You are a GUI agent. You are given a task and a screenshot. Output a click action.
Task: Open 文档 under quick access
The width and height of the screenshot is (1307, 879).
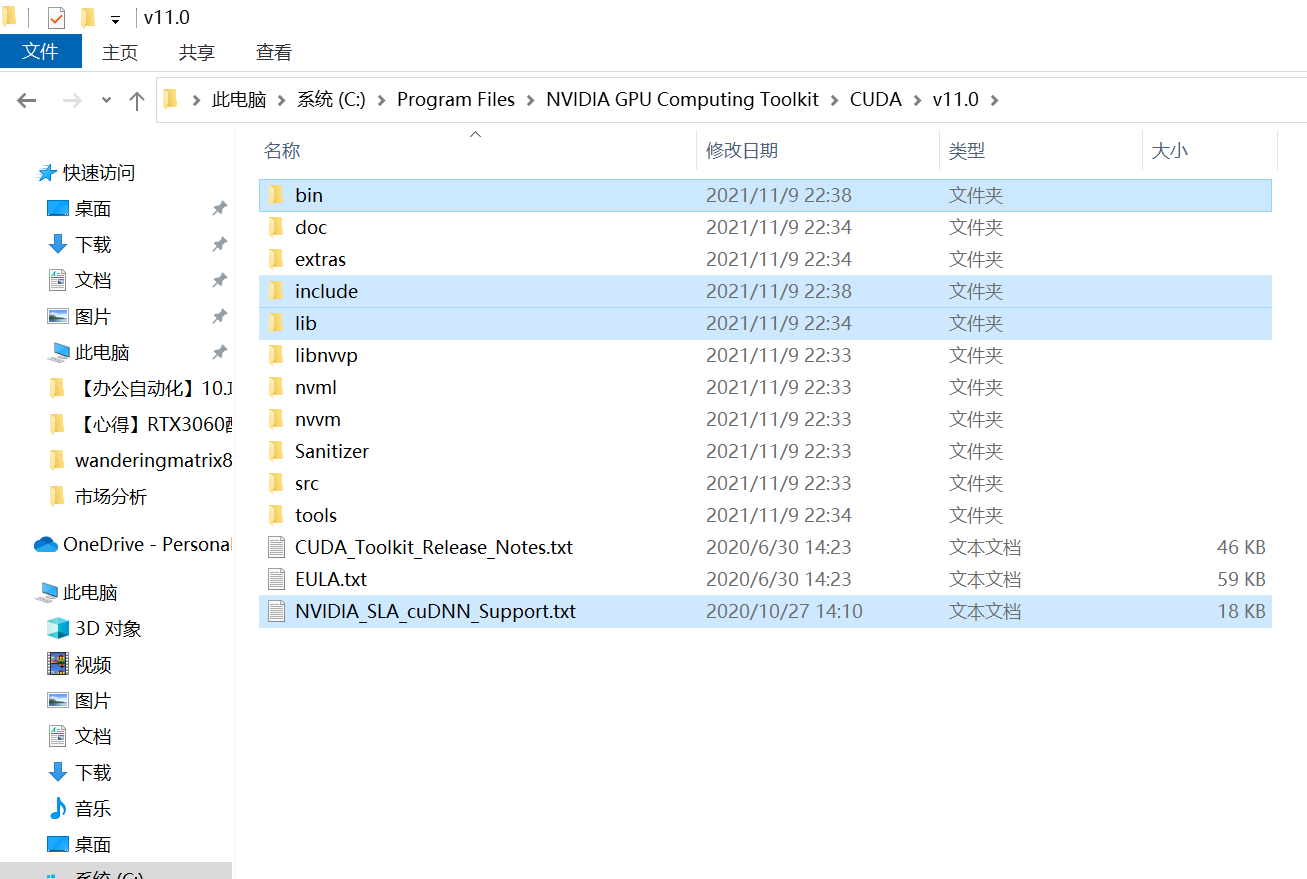93,281
